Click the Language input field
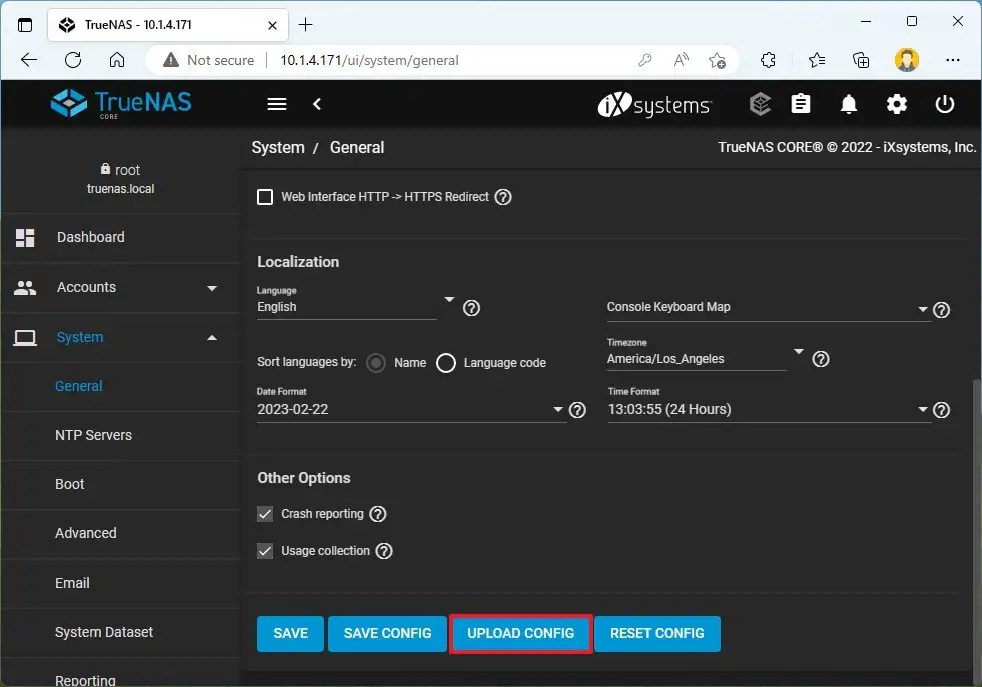 click(340, 307)
